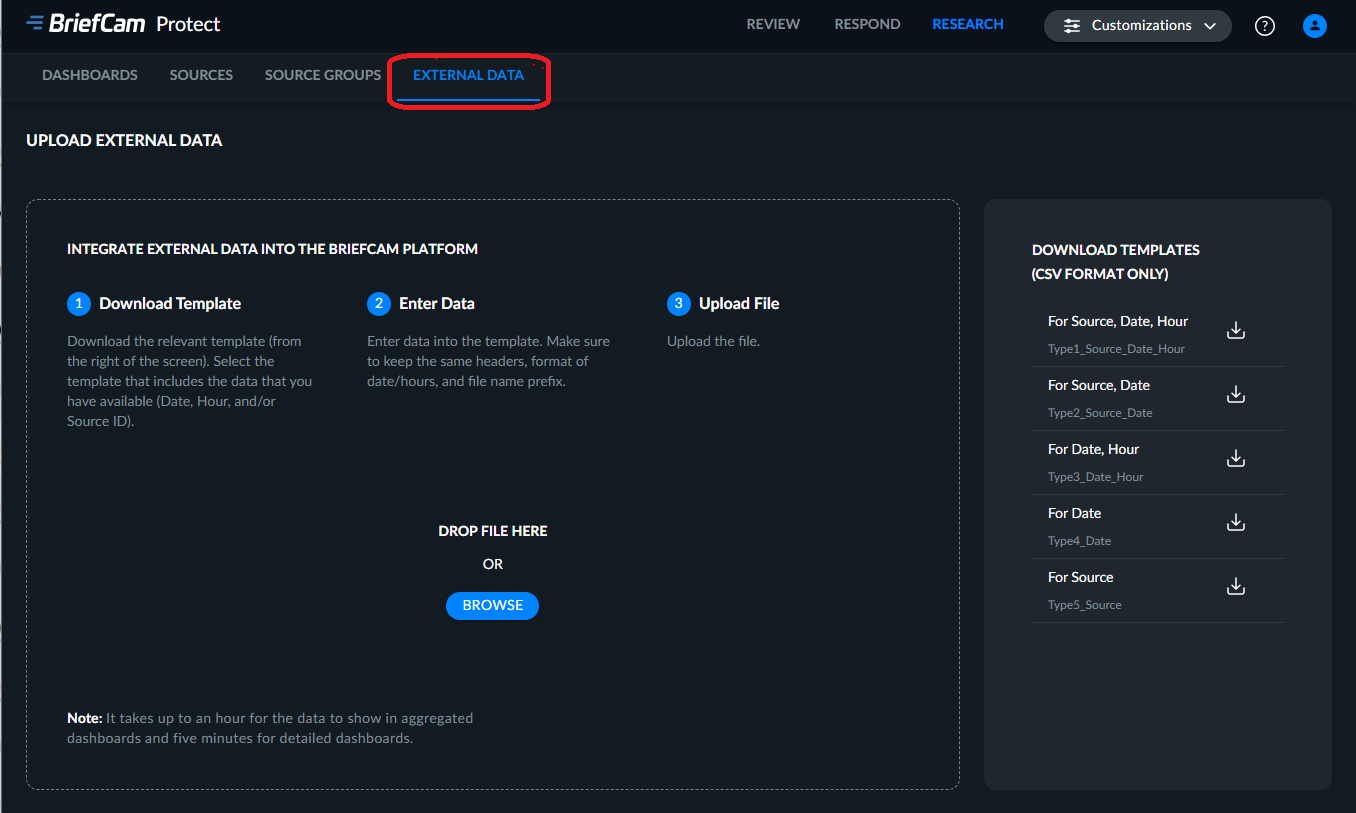1356x813 pixels.
Task: Open the help question mark icon
Action: point(1265,26)
